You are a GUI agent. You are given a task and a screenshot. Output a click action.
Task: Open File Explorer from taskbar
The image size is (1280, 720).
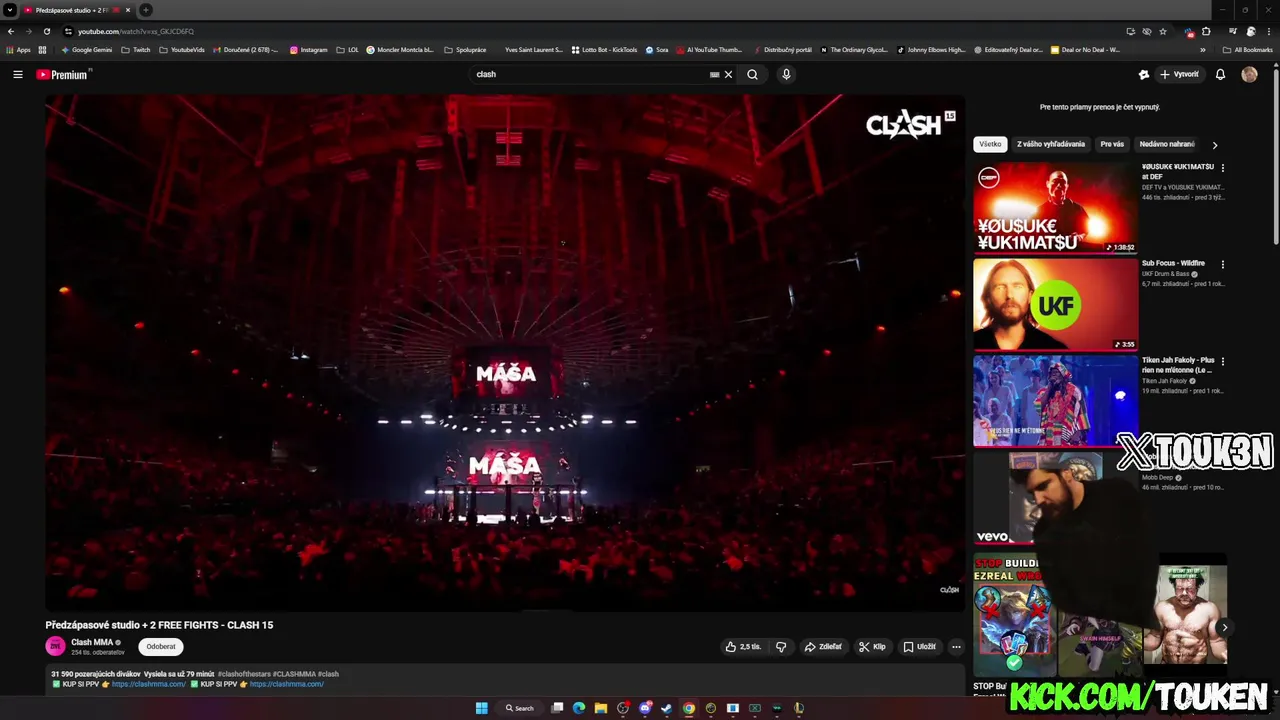click(601, 708)
